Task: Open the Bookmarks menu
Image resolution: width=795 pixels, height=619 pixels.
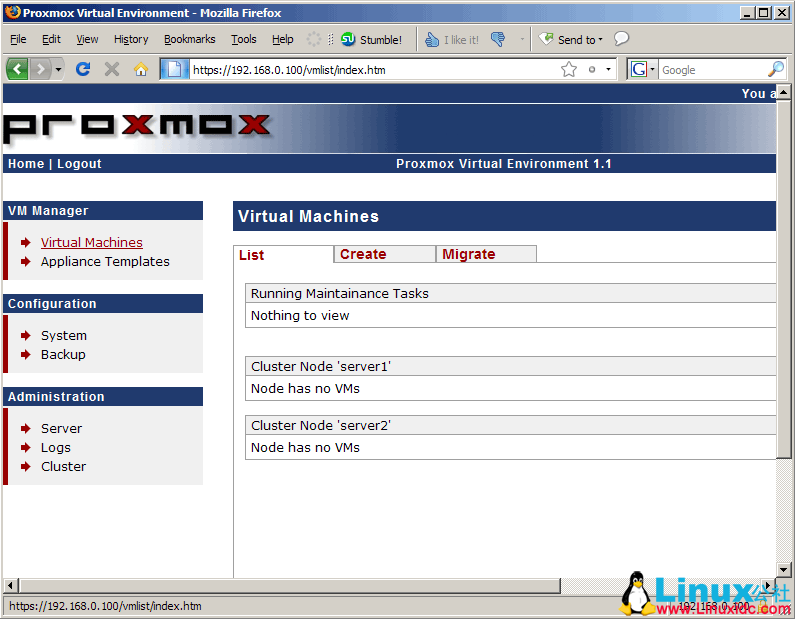Action: click(189, 40)
